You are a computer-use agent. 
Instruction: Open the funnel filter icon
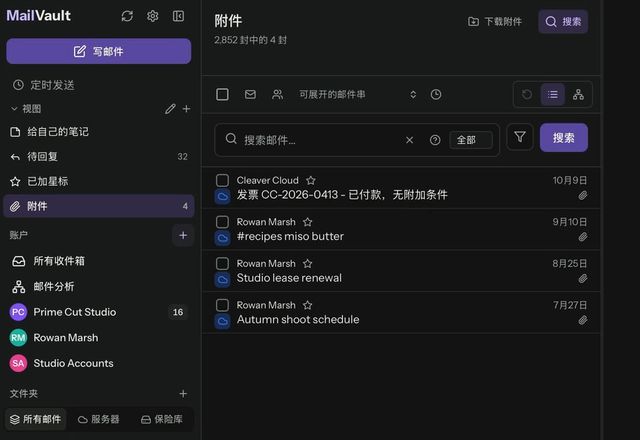coord(520,137)
